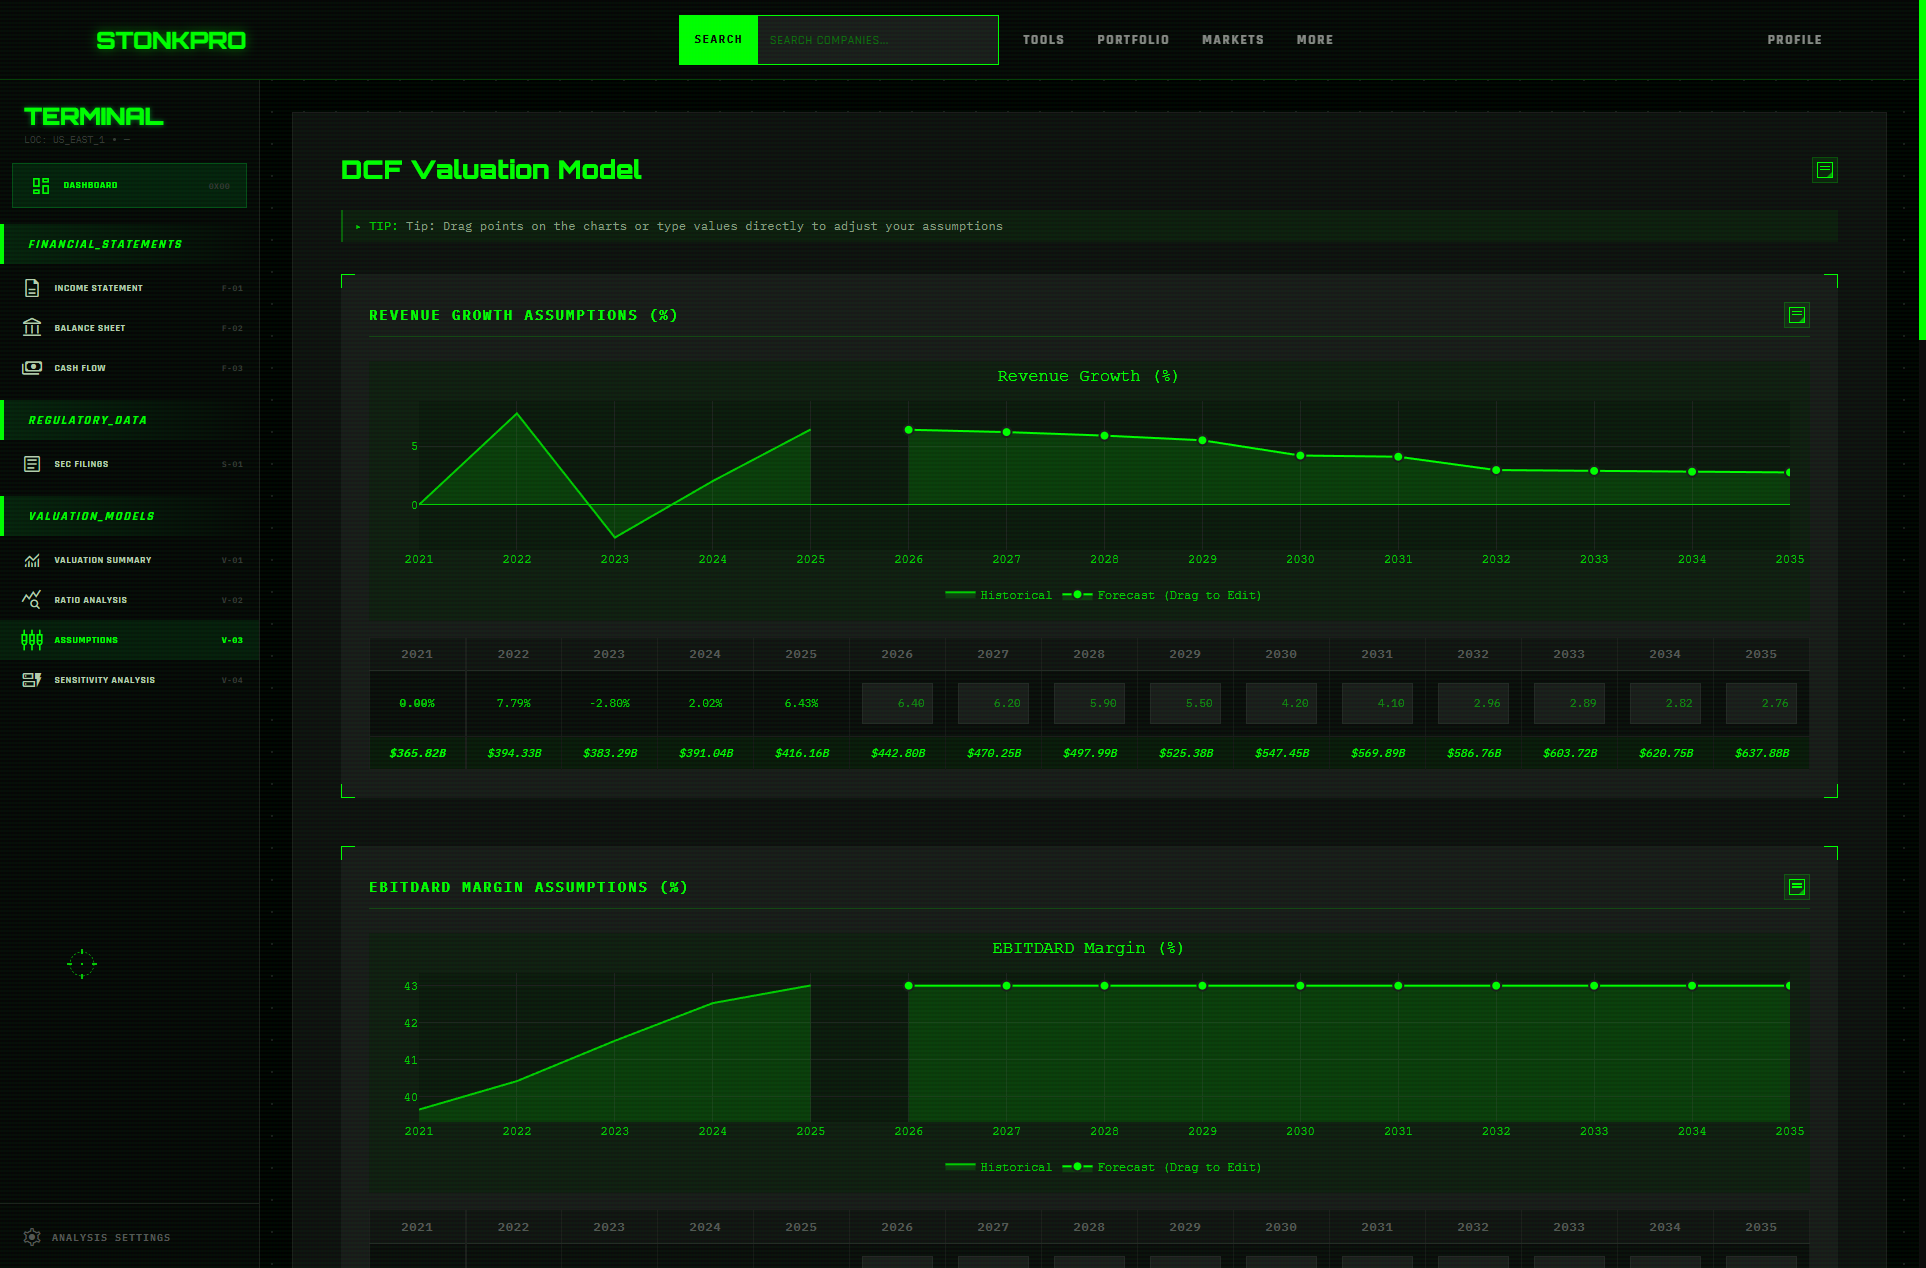The width and height of the screenshot is (1926, 1268).
Task: Click the Balance Sheet bank icon
Action: (x=32, y=328)
